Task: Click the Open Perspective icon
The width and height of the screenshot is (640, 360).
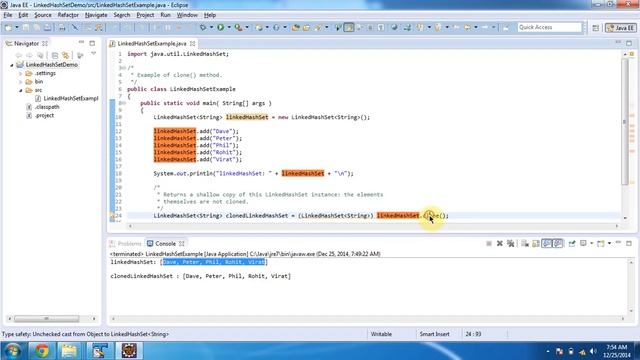Action: point(596,27)
